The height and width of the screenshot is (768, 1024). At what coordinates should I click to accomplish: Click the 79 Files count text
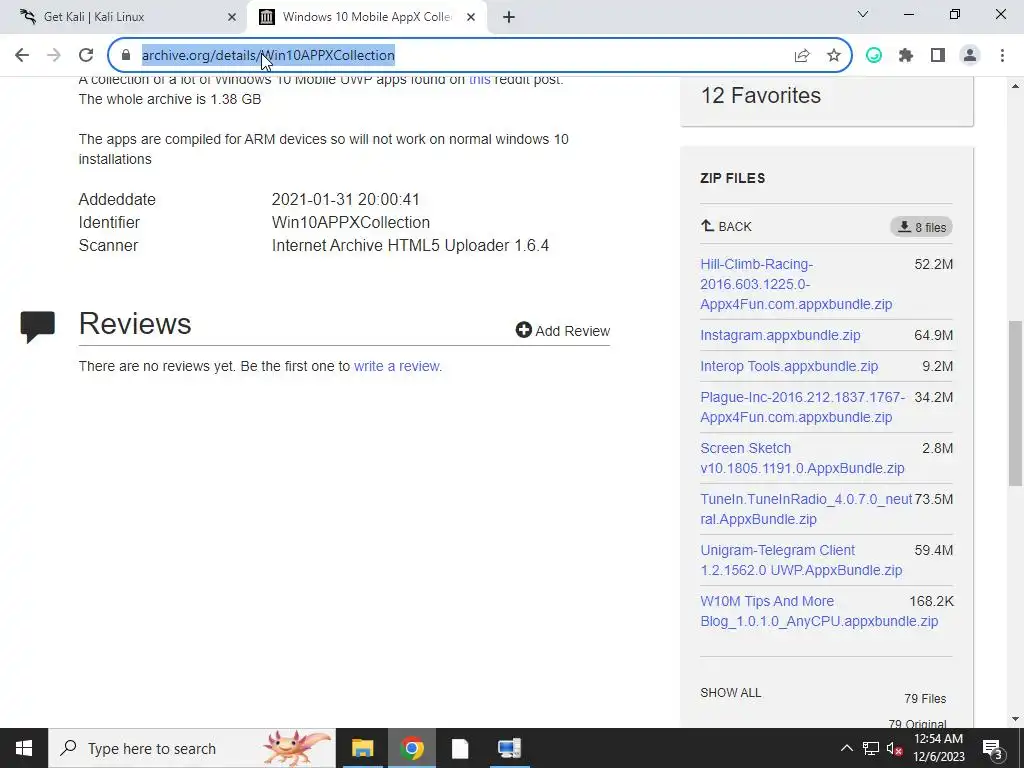925,699
